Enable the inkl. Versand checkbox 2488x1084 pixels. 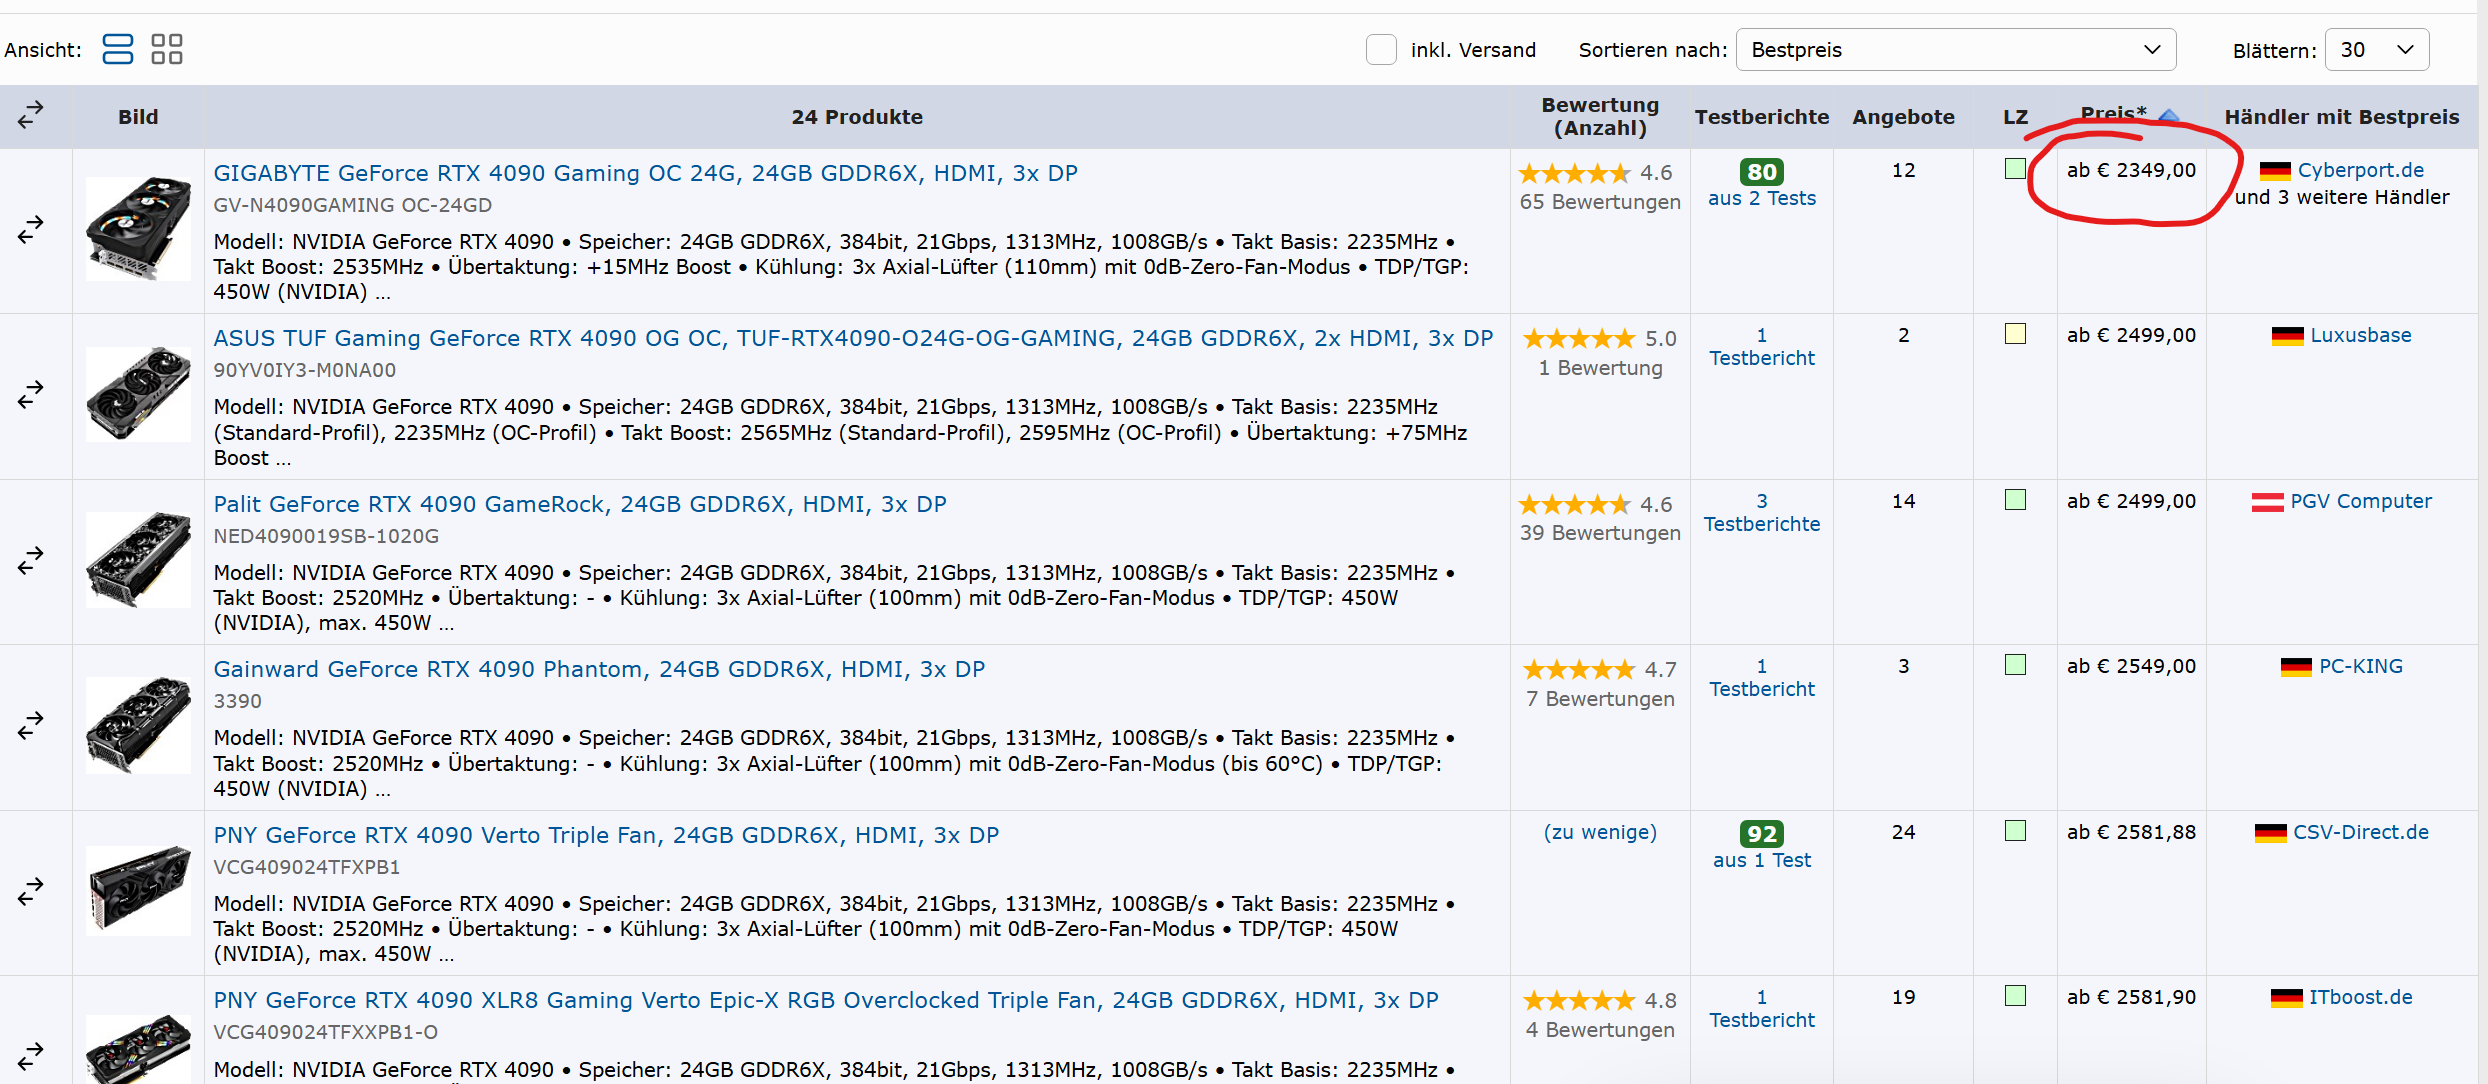[1381, 50]
